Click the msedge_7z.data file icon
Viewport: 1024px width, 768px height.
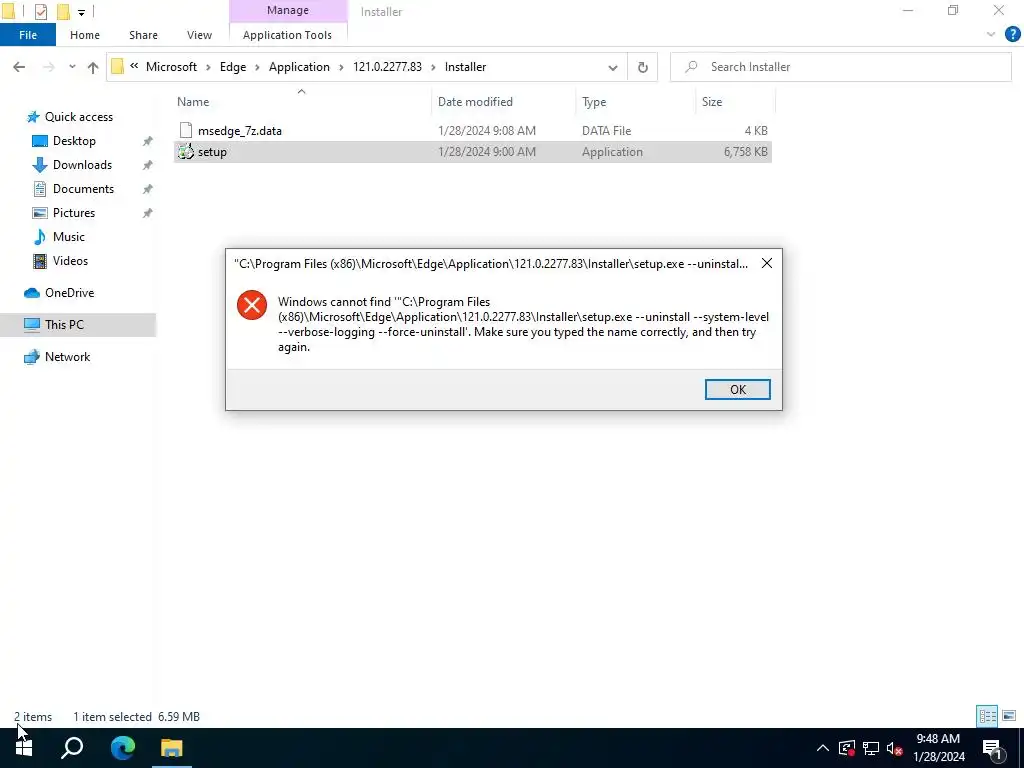click(x=185, y=131)
